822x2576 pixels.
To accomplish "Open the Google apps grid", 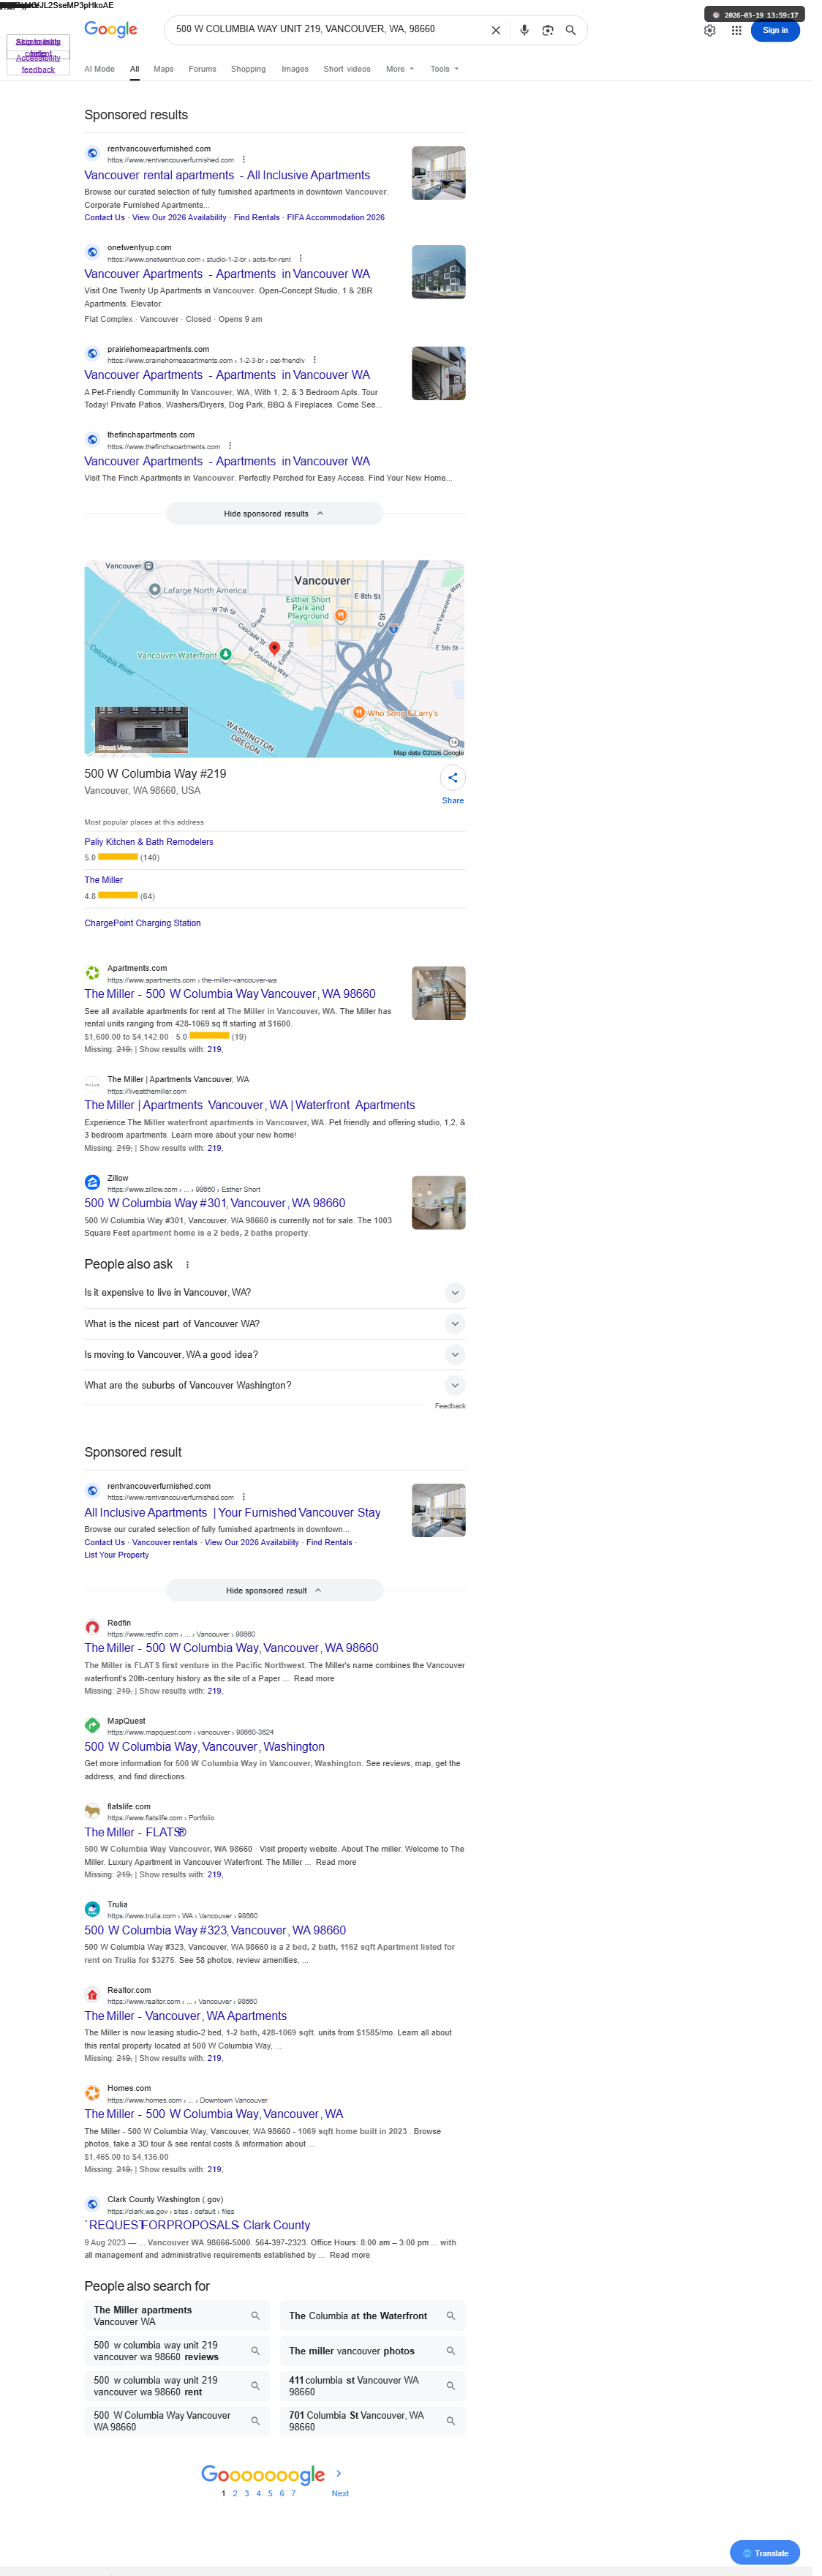I will 737,30.
